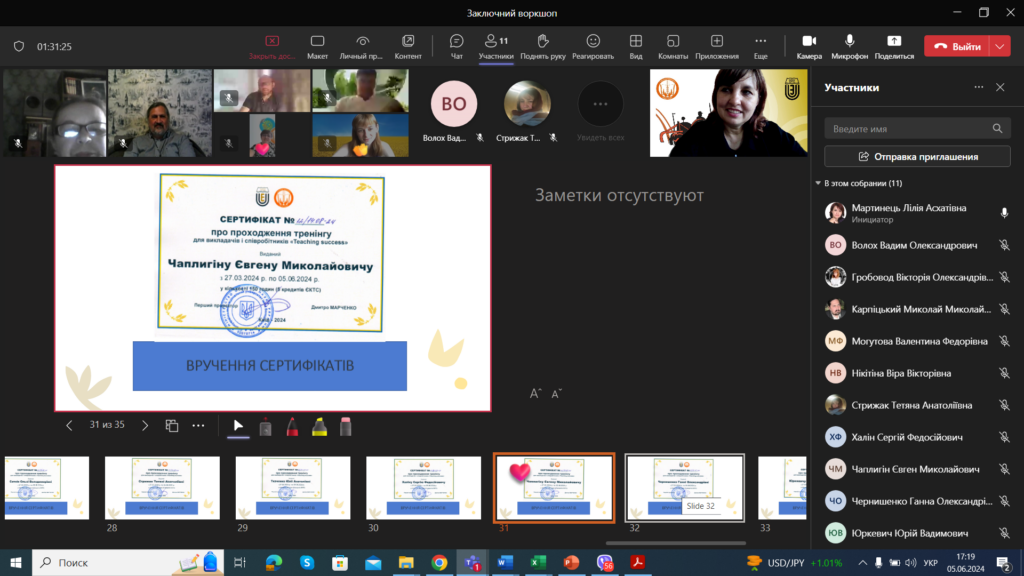Open the PowerPoint icon in the taskbar

571,563
